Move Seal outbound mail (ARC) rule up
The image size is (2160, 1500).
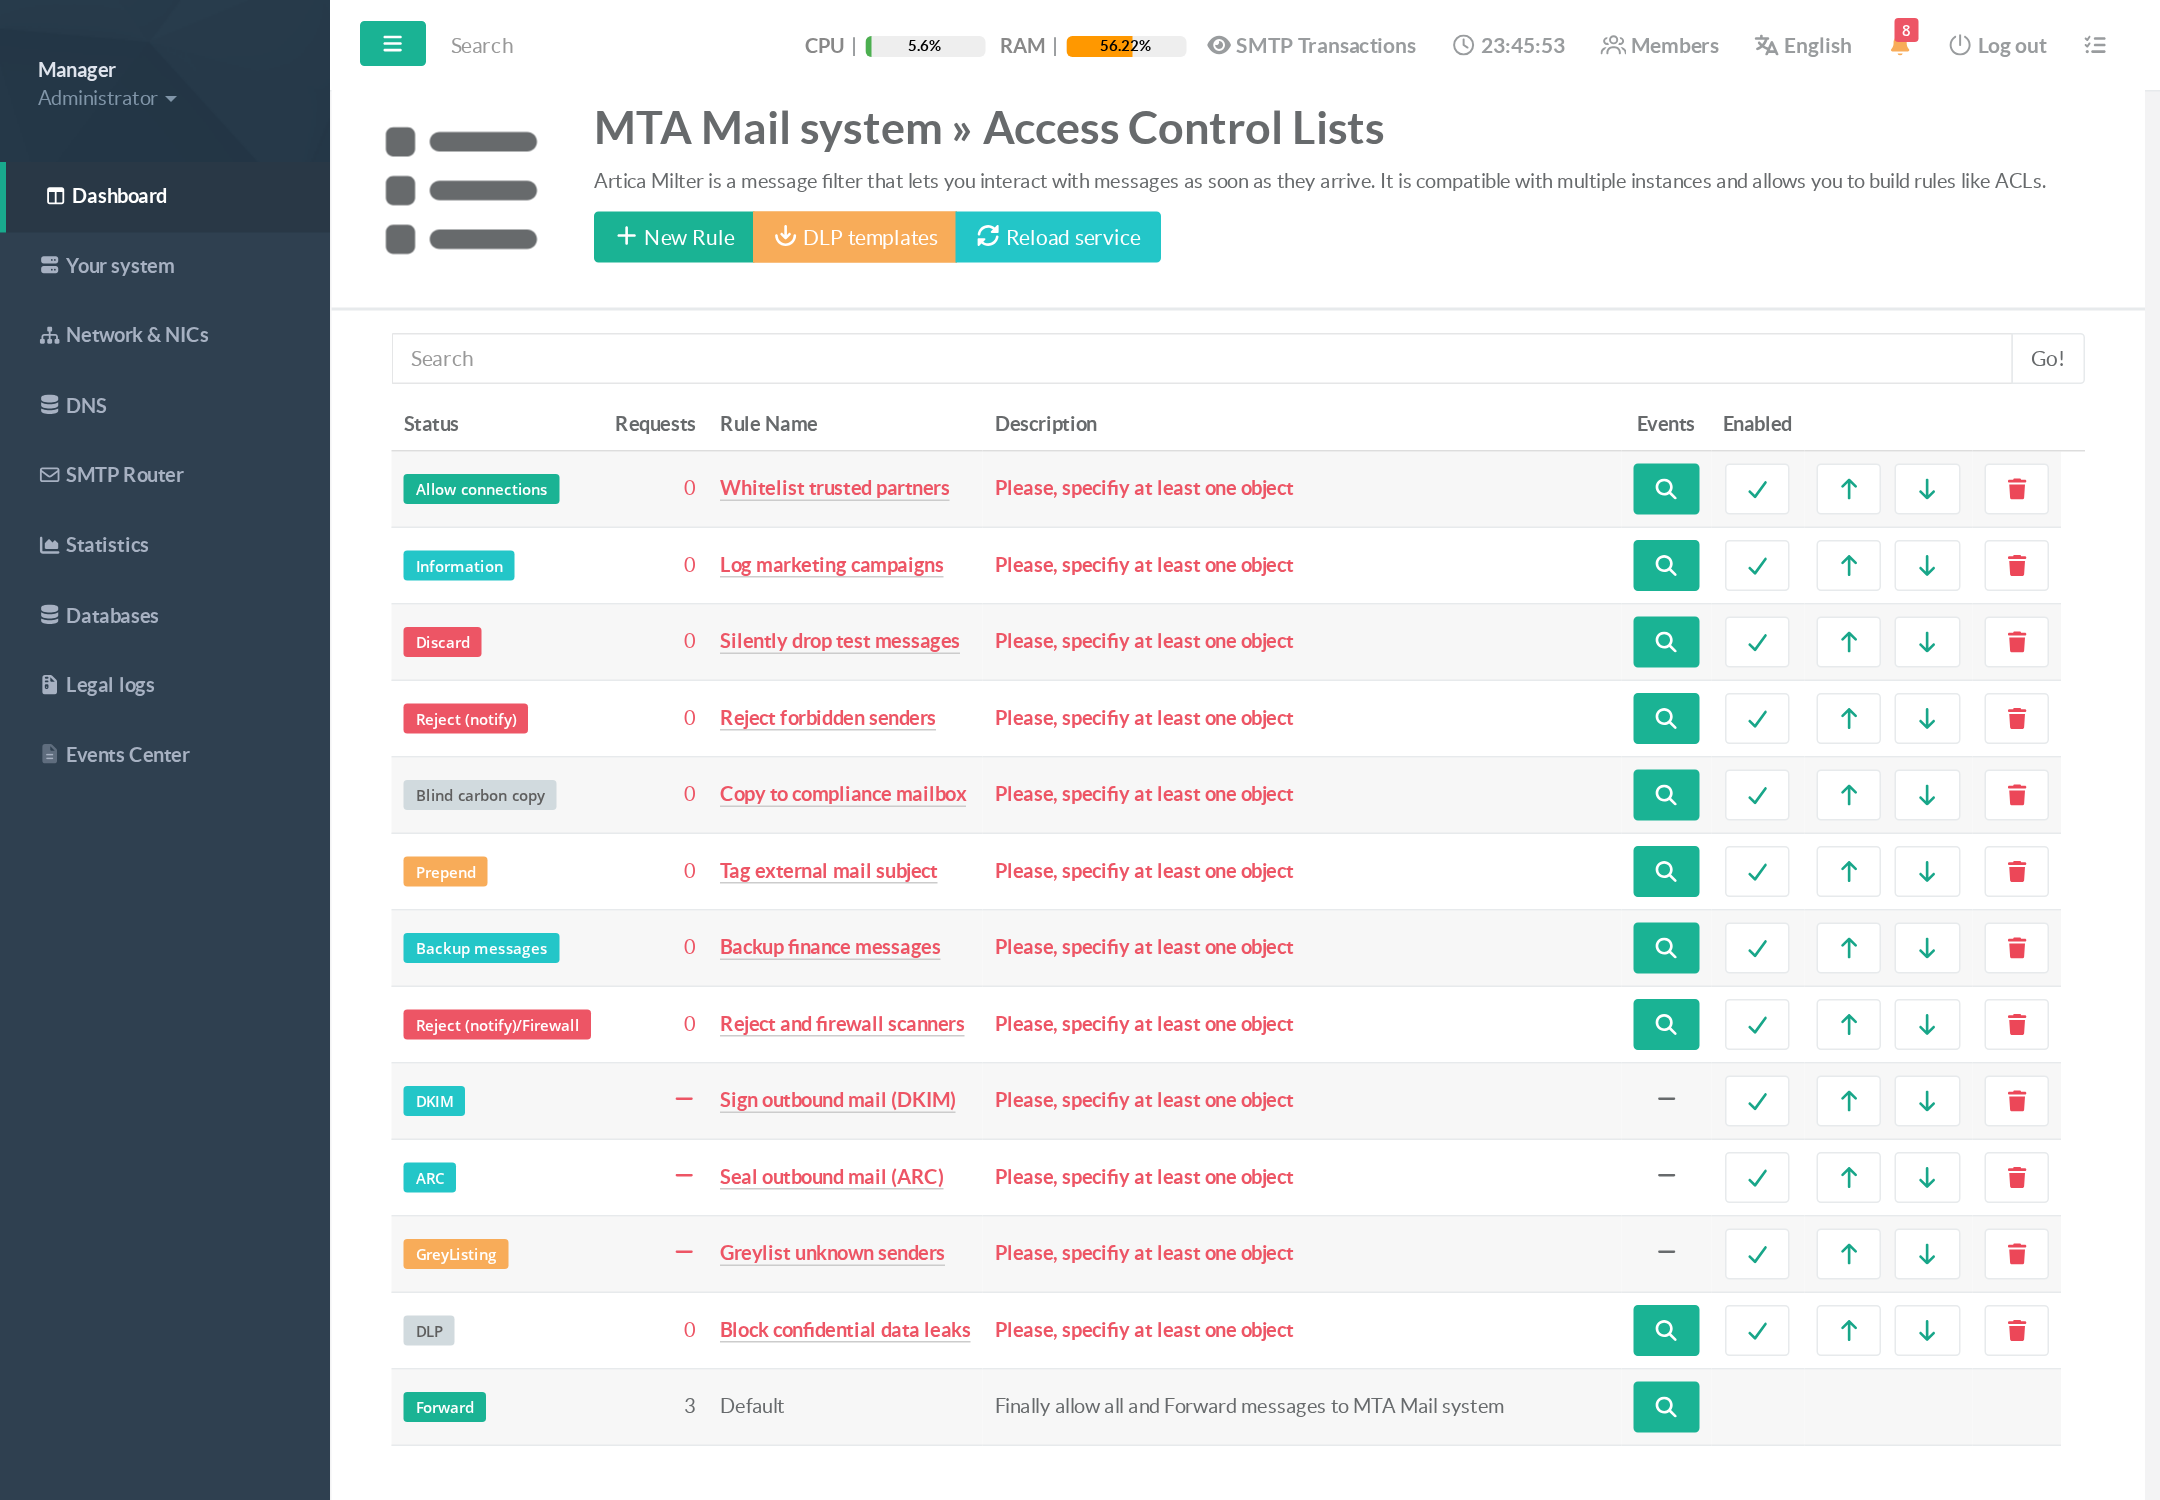point(1849,1178)
